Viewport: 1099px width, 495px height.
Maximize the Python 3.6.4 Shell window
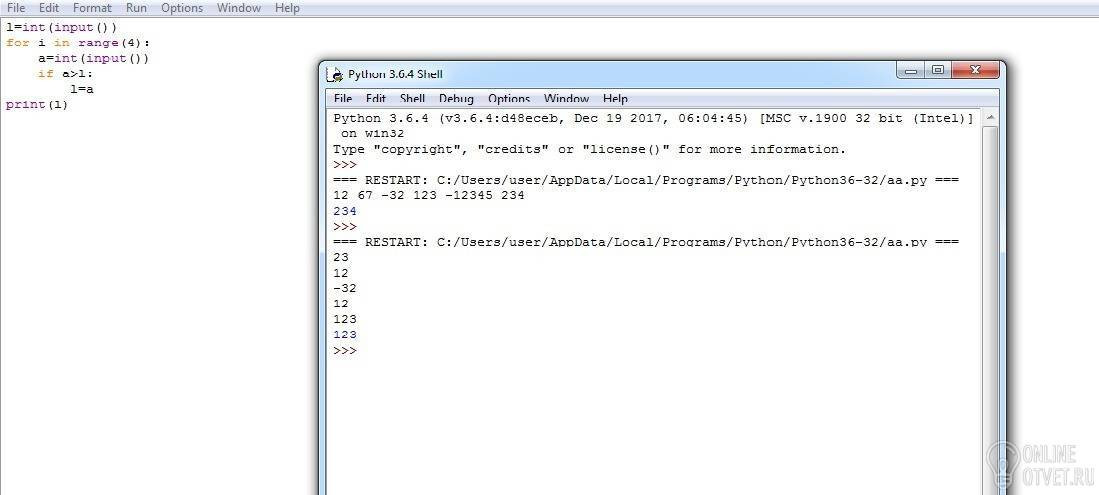[x=937, y=71]
